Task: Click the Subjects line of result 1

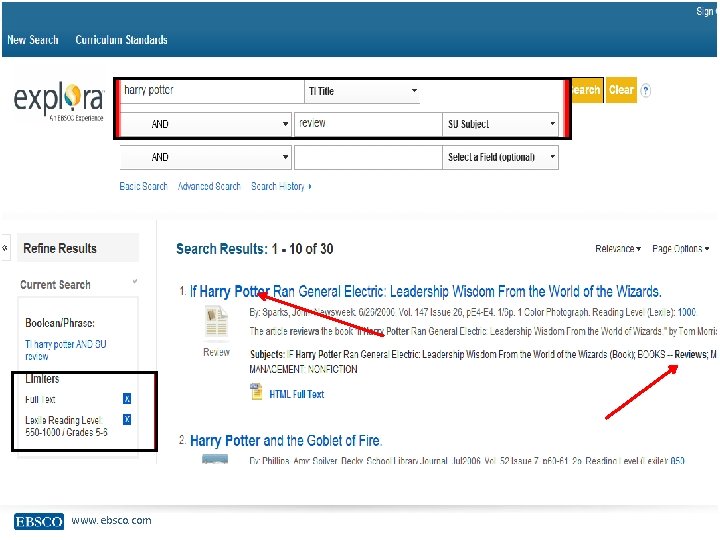Action: pyautogui.click(x=483, y=361)
